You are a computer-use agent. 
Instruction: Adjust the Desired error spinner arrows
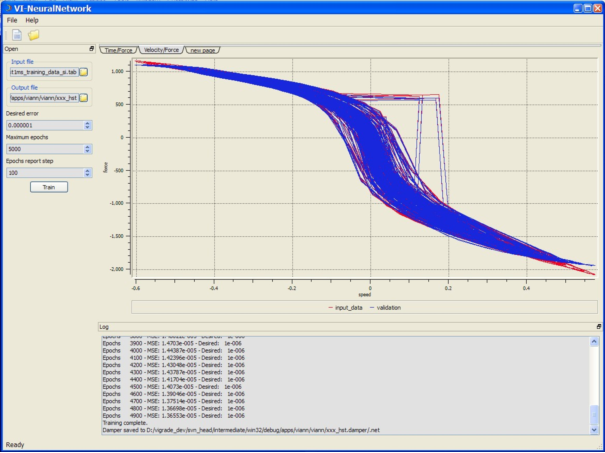(x=88, y=125)
